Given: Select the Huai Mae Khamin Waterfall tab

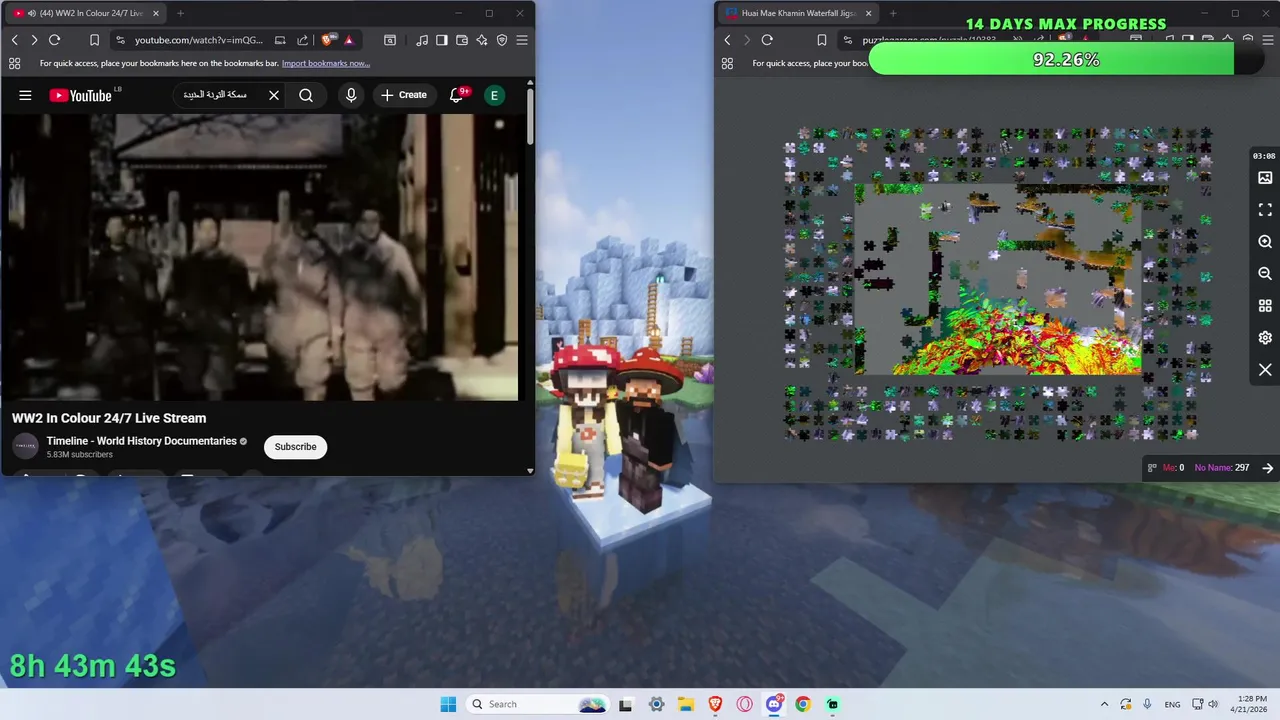Looking at the screenshot, I should pos(798,13).
